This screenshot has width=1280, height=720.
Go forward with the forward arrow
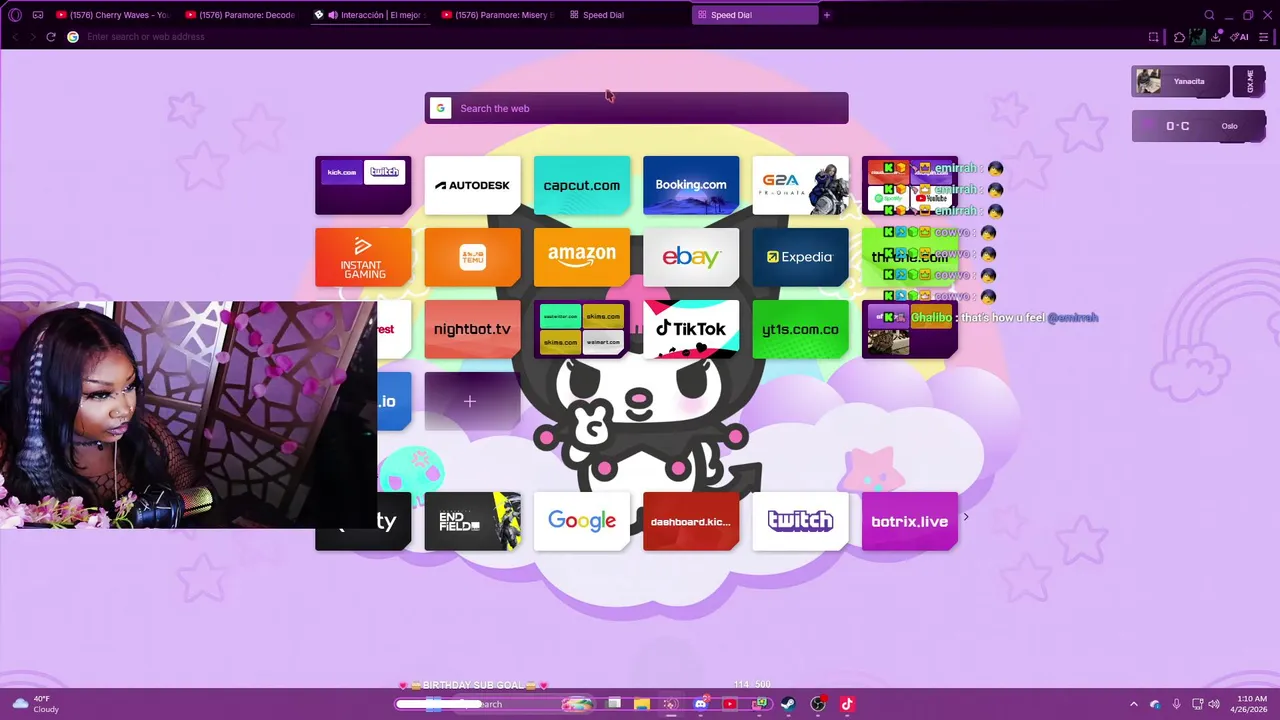pyautogui.click(x=32, y=37)
